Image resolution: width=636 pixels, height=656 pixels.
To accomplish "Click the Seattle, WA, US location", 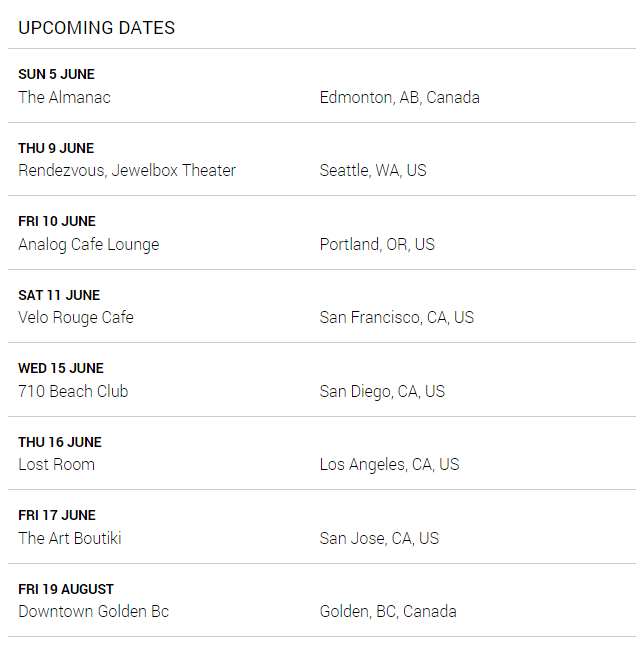I will (x=373, y=170).
